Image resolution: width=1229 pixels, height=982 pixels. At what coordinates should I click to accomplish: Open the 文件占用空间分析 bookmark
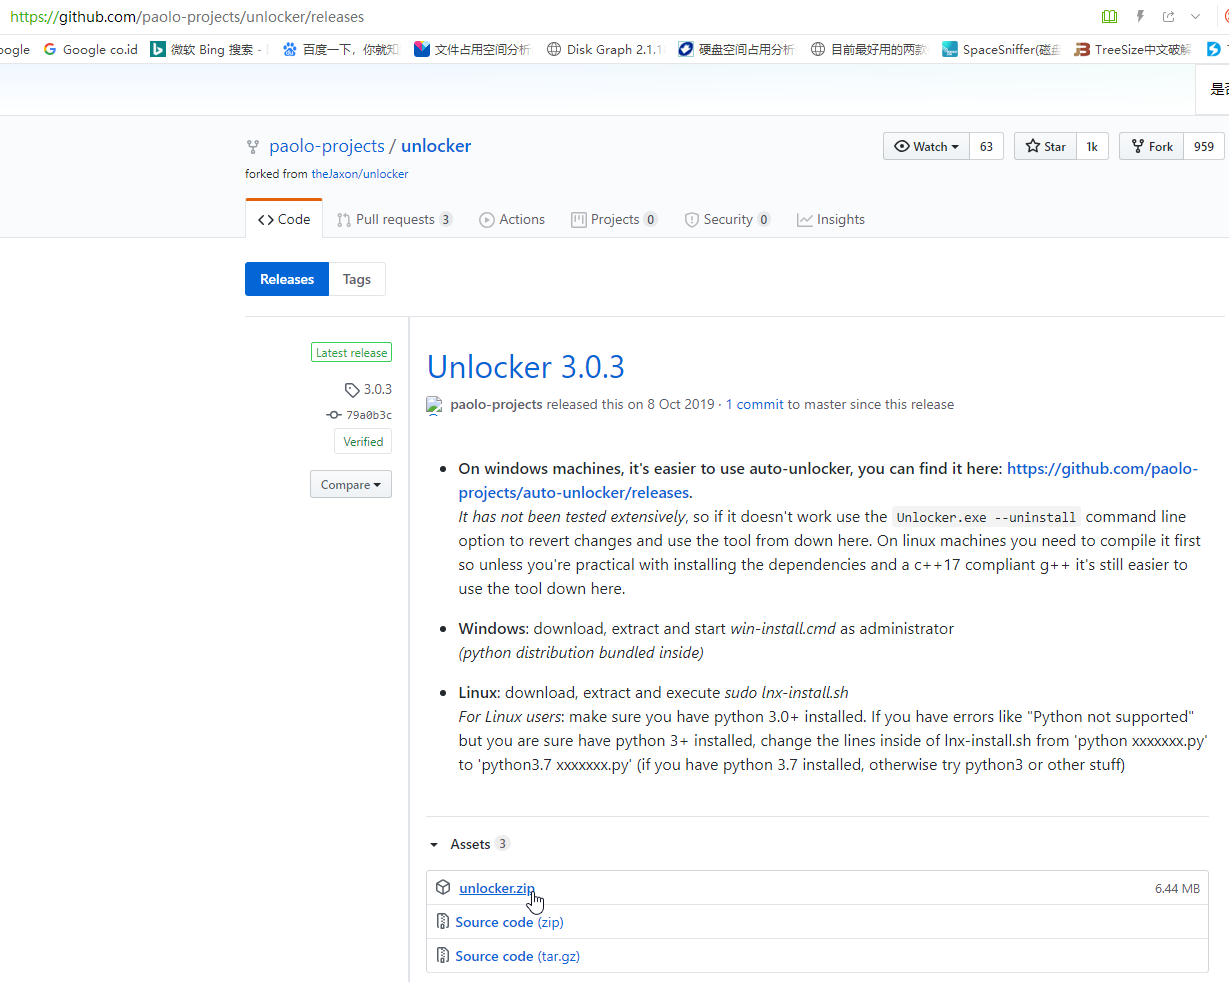pos(472,49)
